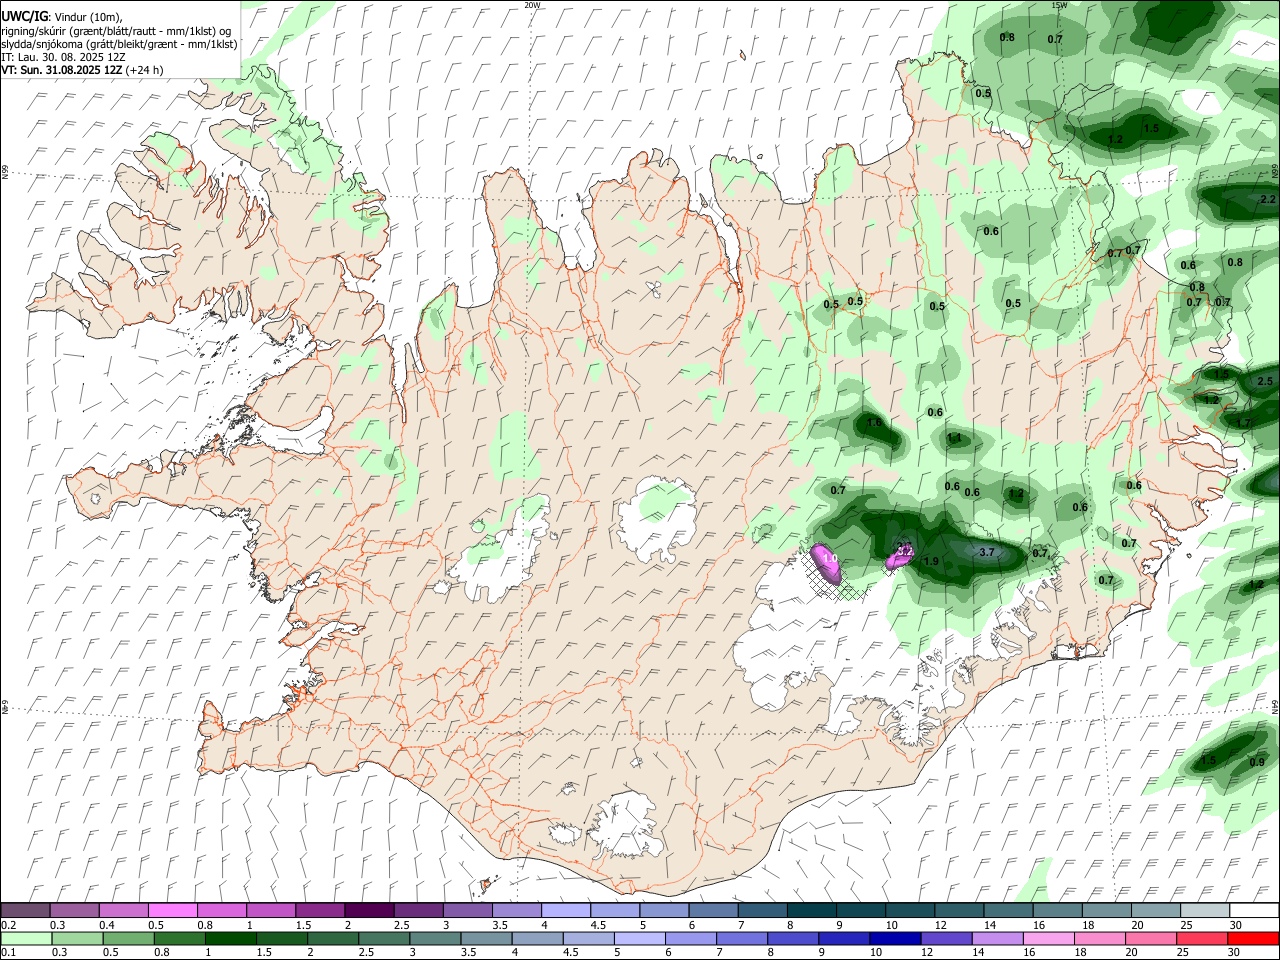
Task: Pick the rain legend swatch between 25 and 30
Action: 1203,939
